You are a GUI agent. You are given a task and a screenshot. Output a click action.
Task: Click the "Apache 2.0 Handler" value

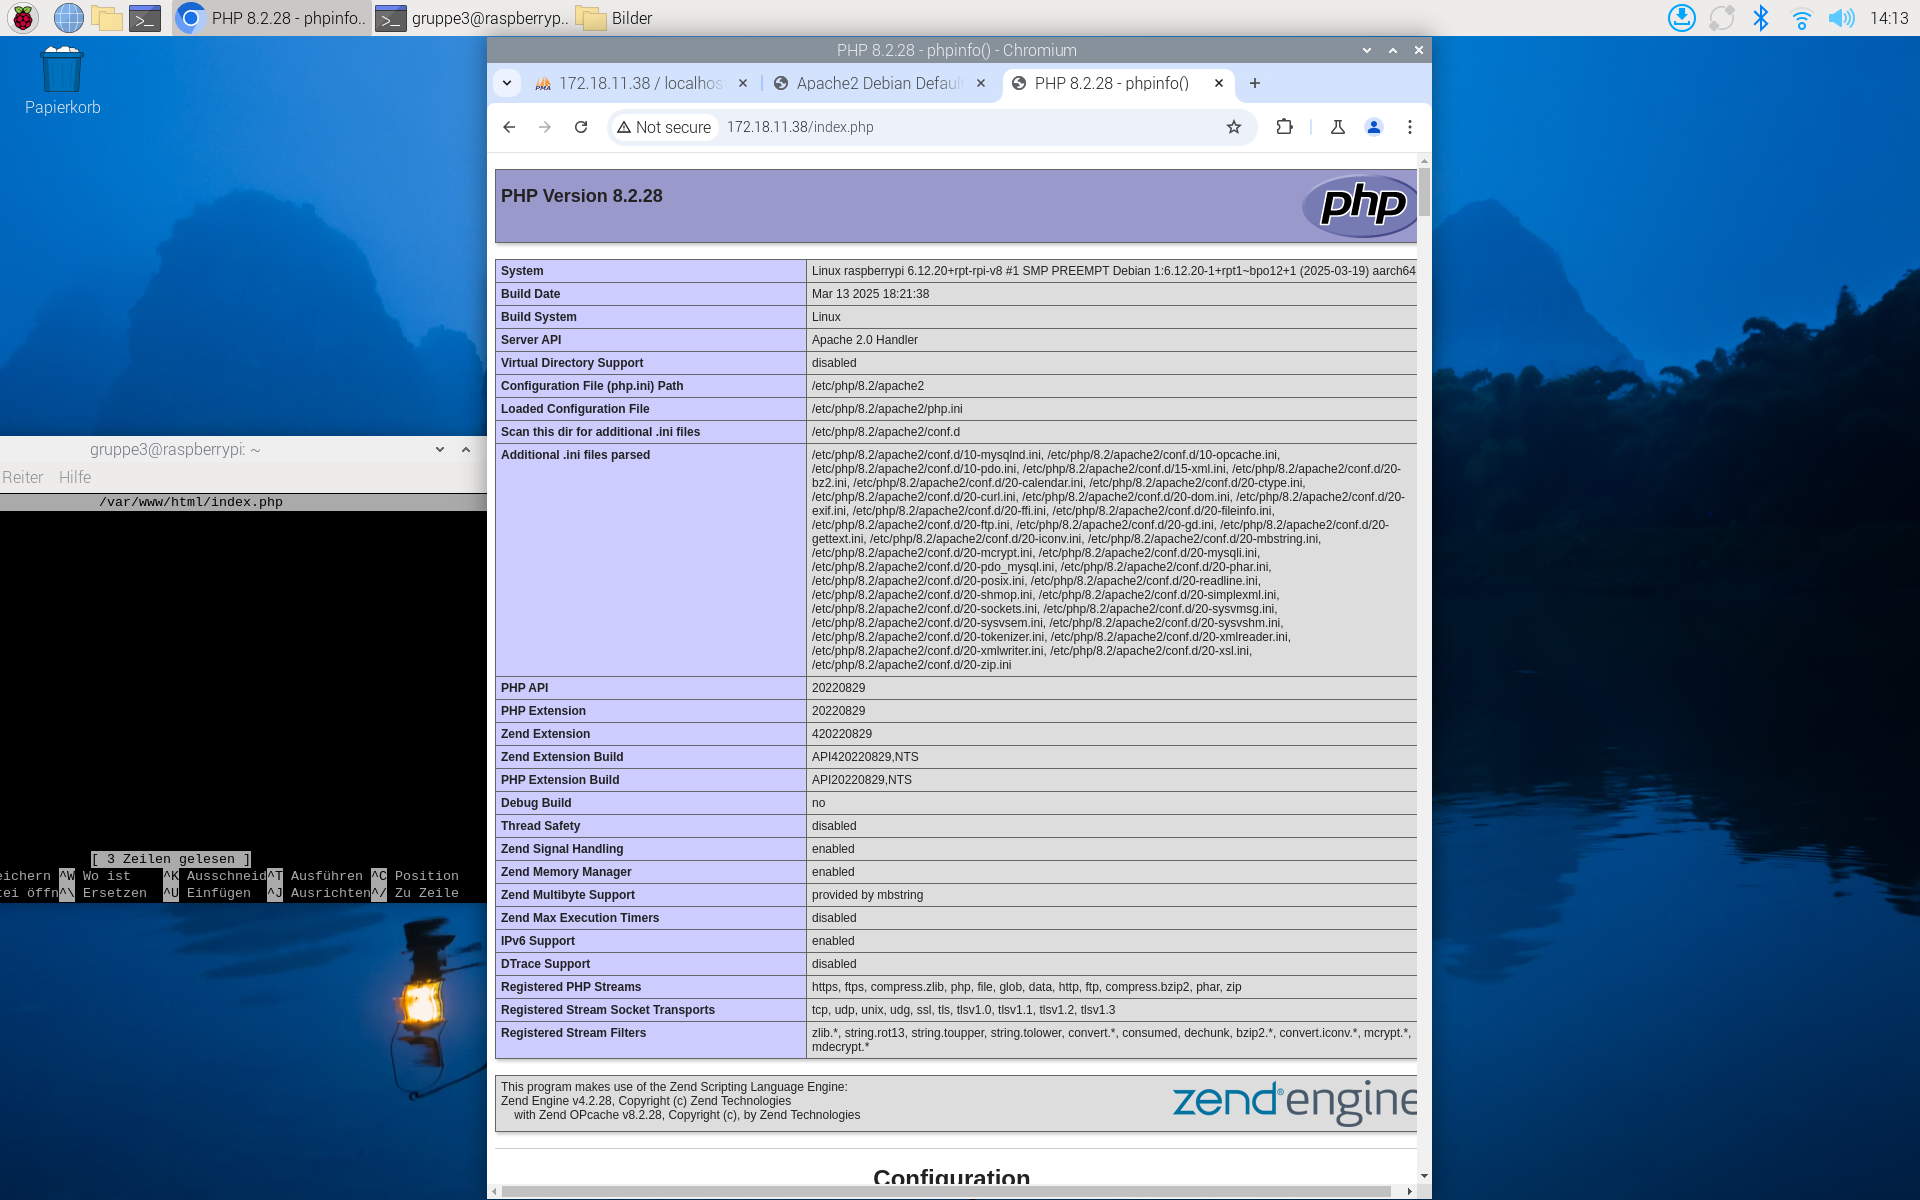point(865,340)
